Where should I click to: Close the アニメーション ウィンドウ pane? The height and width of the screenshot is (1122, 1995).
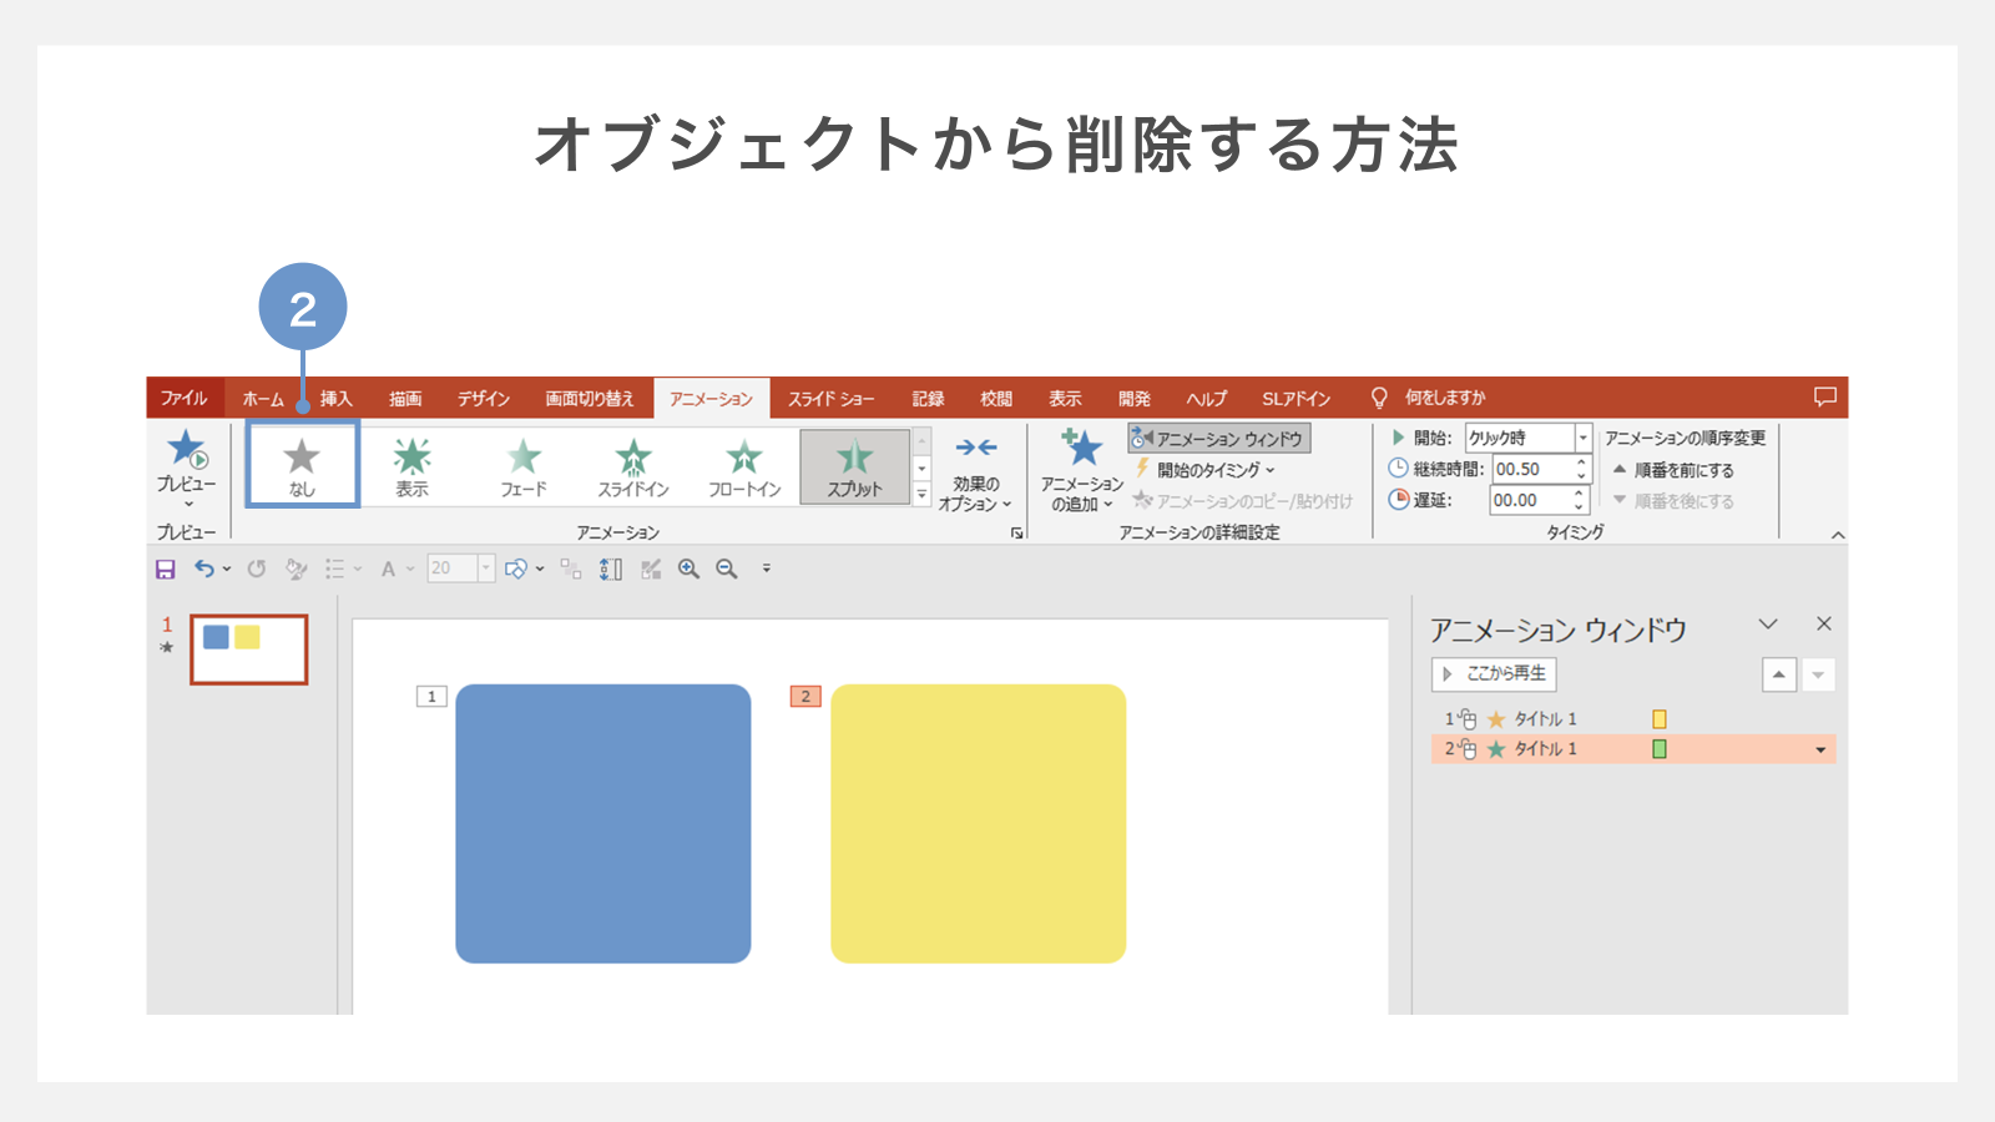click(x=1824, y=624)
